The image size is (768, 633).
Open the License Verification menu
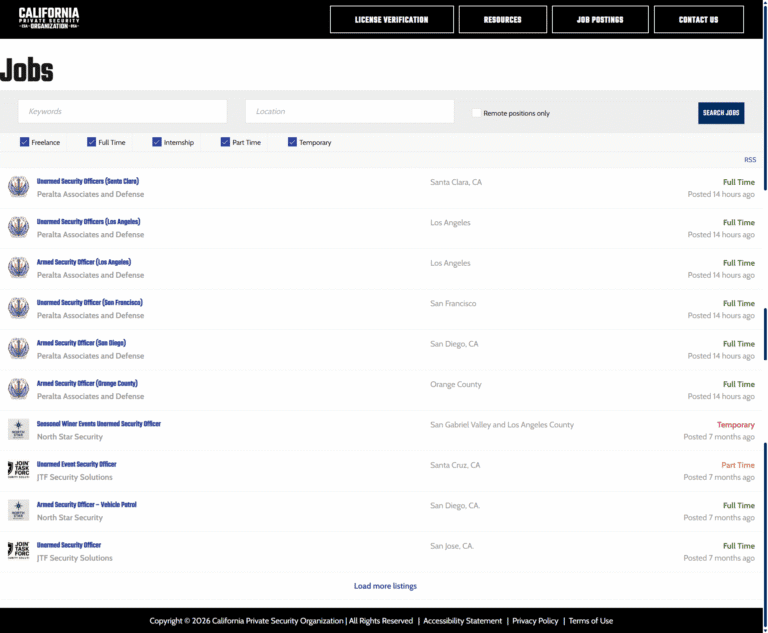pos(391,20)
